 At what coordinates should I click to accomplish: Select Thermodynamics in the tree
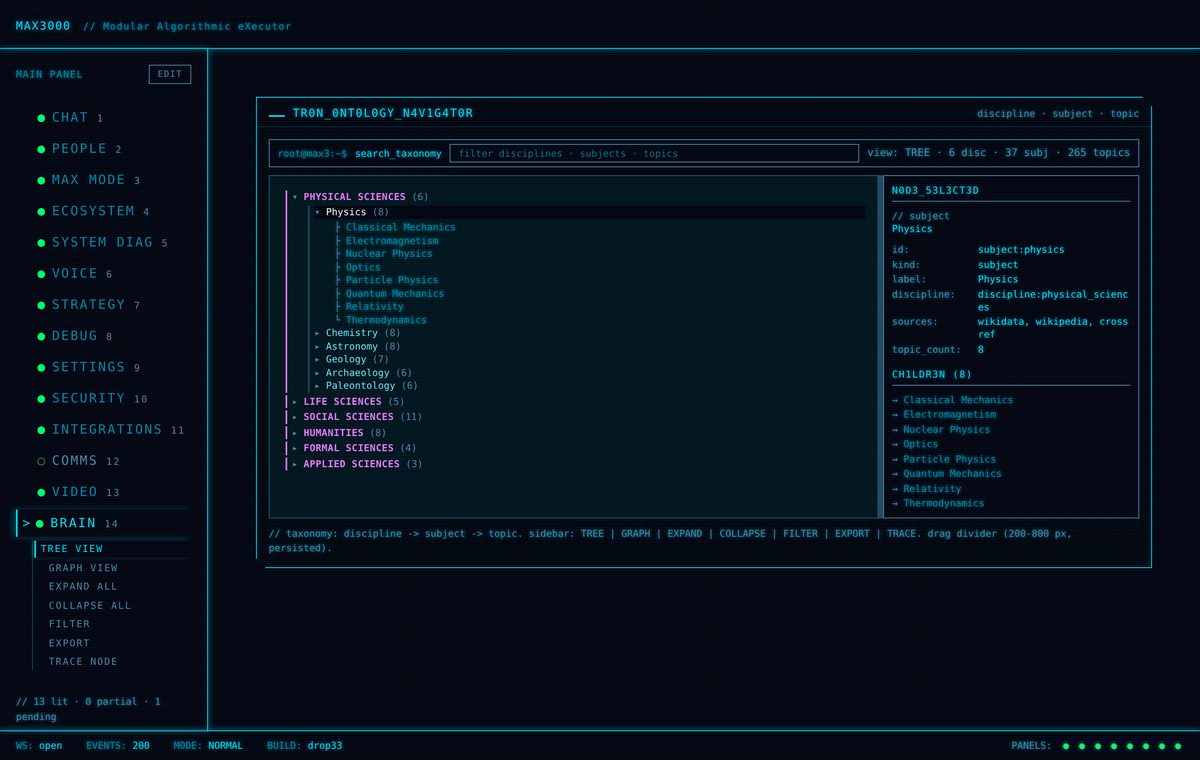click(385, 320)
